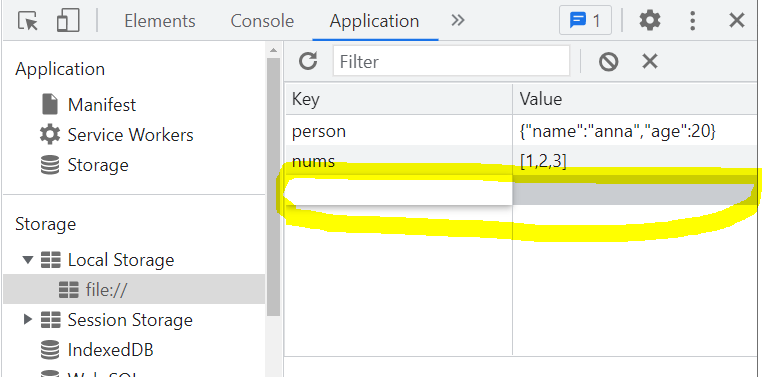
Task: Switch to the Elements tab
Action: [x=160, y=21]
